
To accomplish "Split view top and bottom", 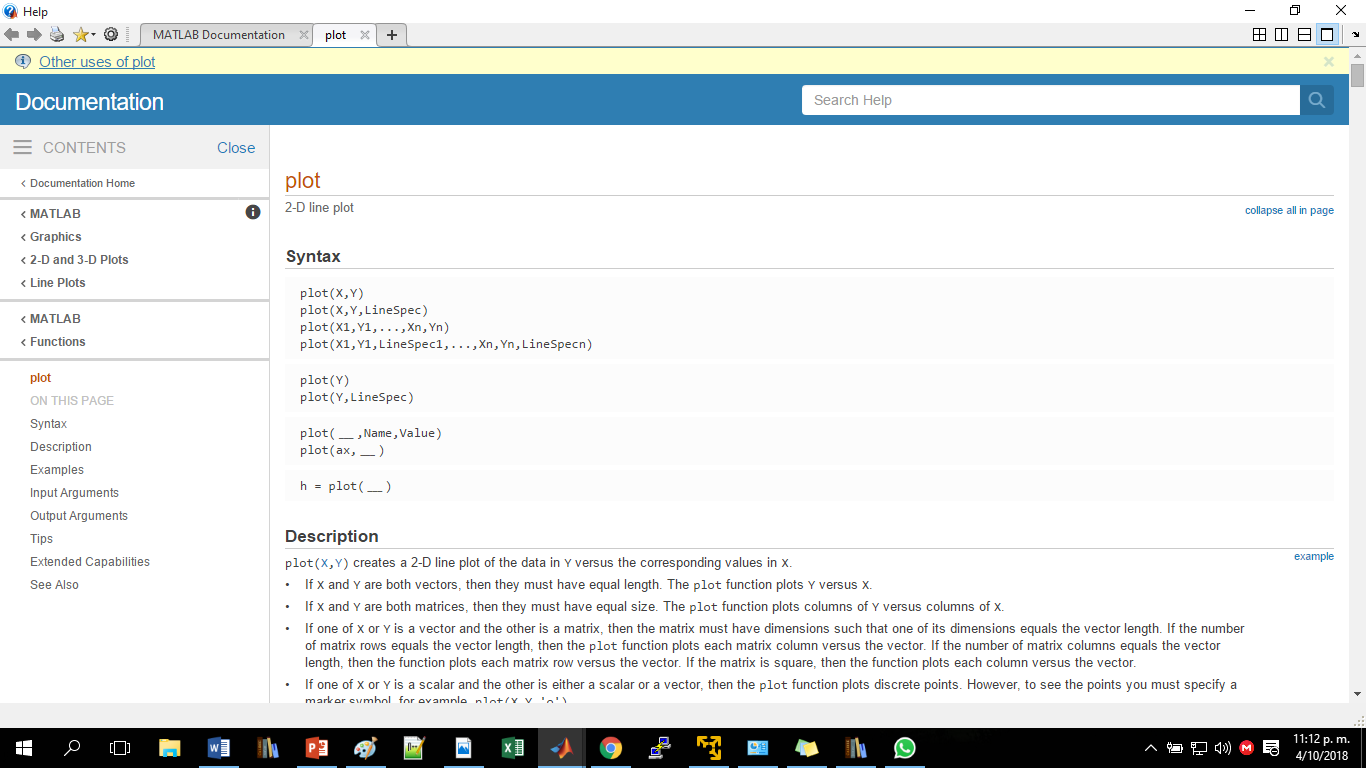I will pos(1304,35).
